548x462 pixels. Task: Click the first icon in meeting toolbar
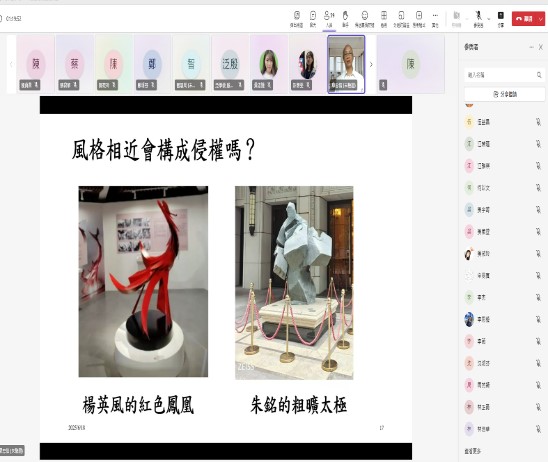pos(296,19)
